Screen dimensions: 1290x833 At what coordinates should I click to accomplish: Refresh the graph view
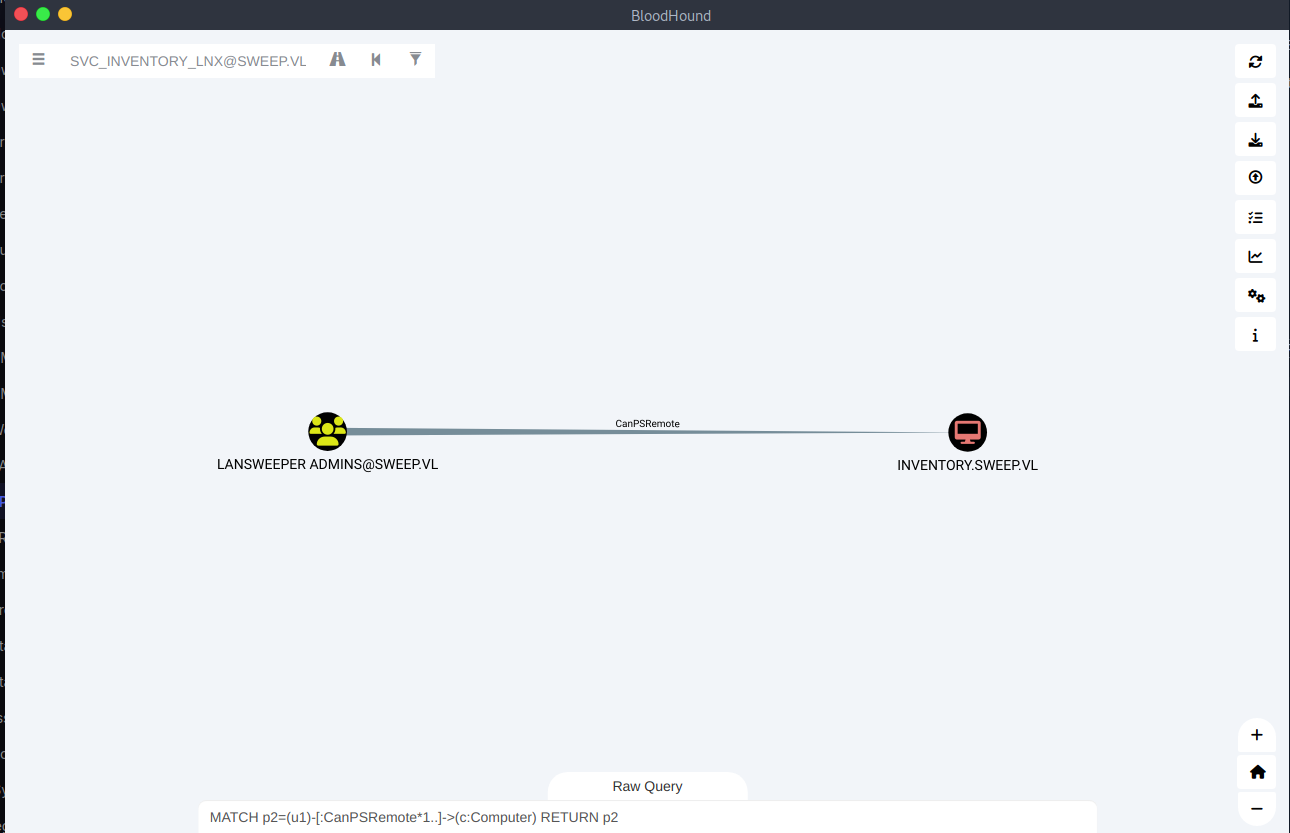1255,62
